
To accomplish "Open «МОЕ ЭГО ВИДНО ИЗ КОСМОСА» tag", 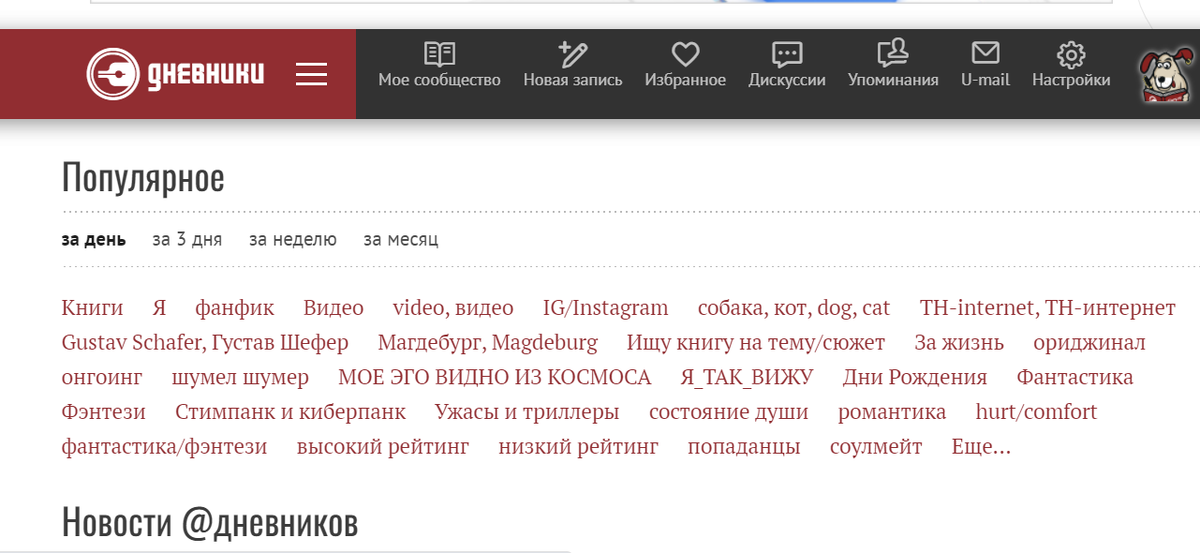I will pyautogui.click(x=495, y=378).
